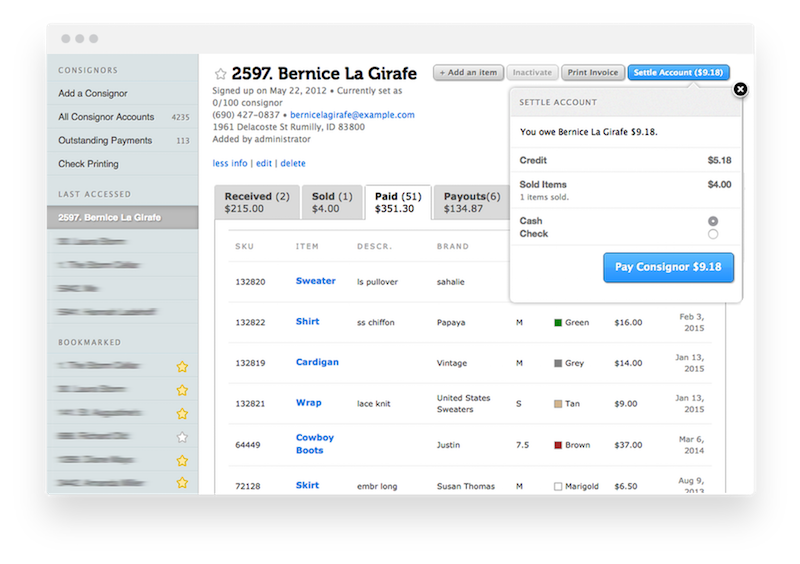
Task: Open Outstanding Payments in sidebar
Action: [x=122, y=140]
